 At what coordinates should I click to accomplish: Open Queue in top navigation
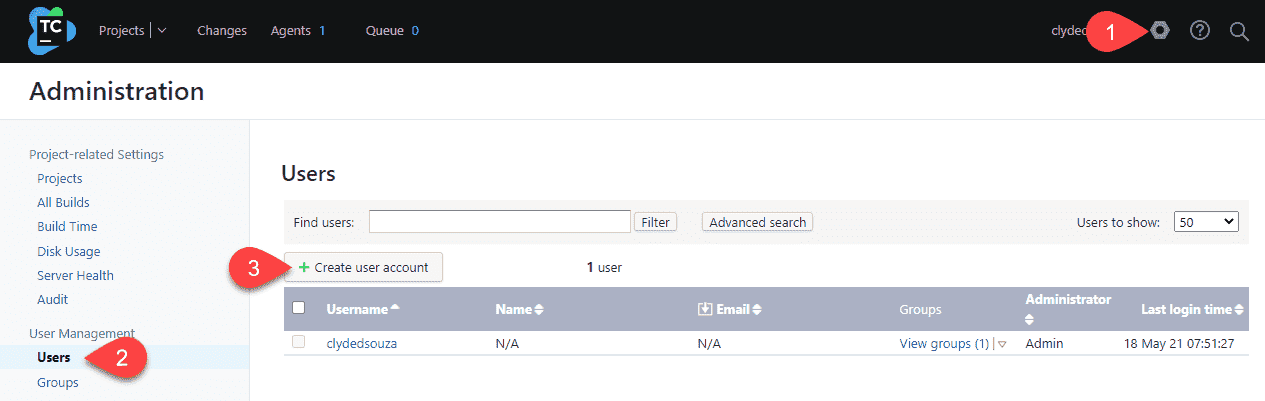pos(384,31)
